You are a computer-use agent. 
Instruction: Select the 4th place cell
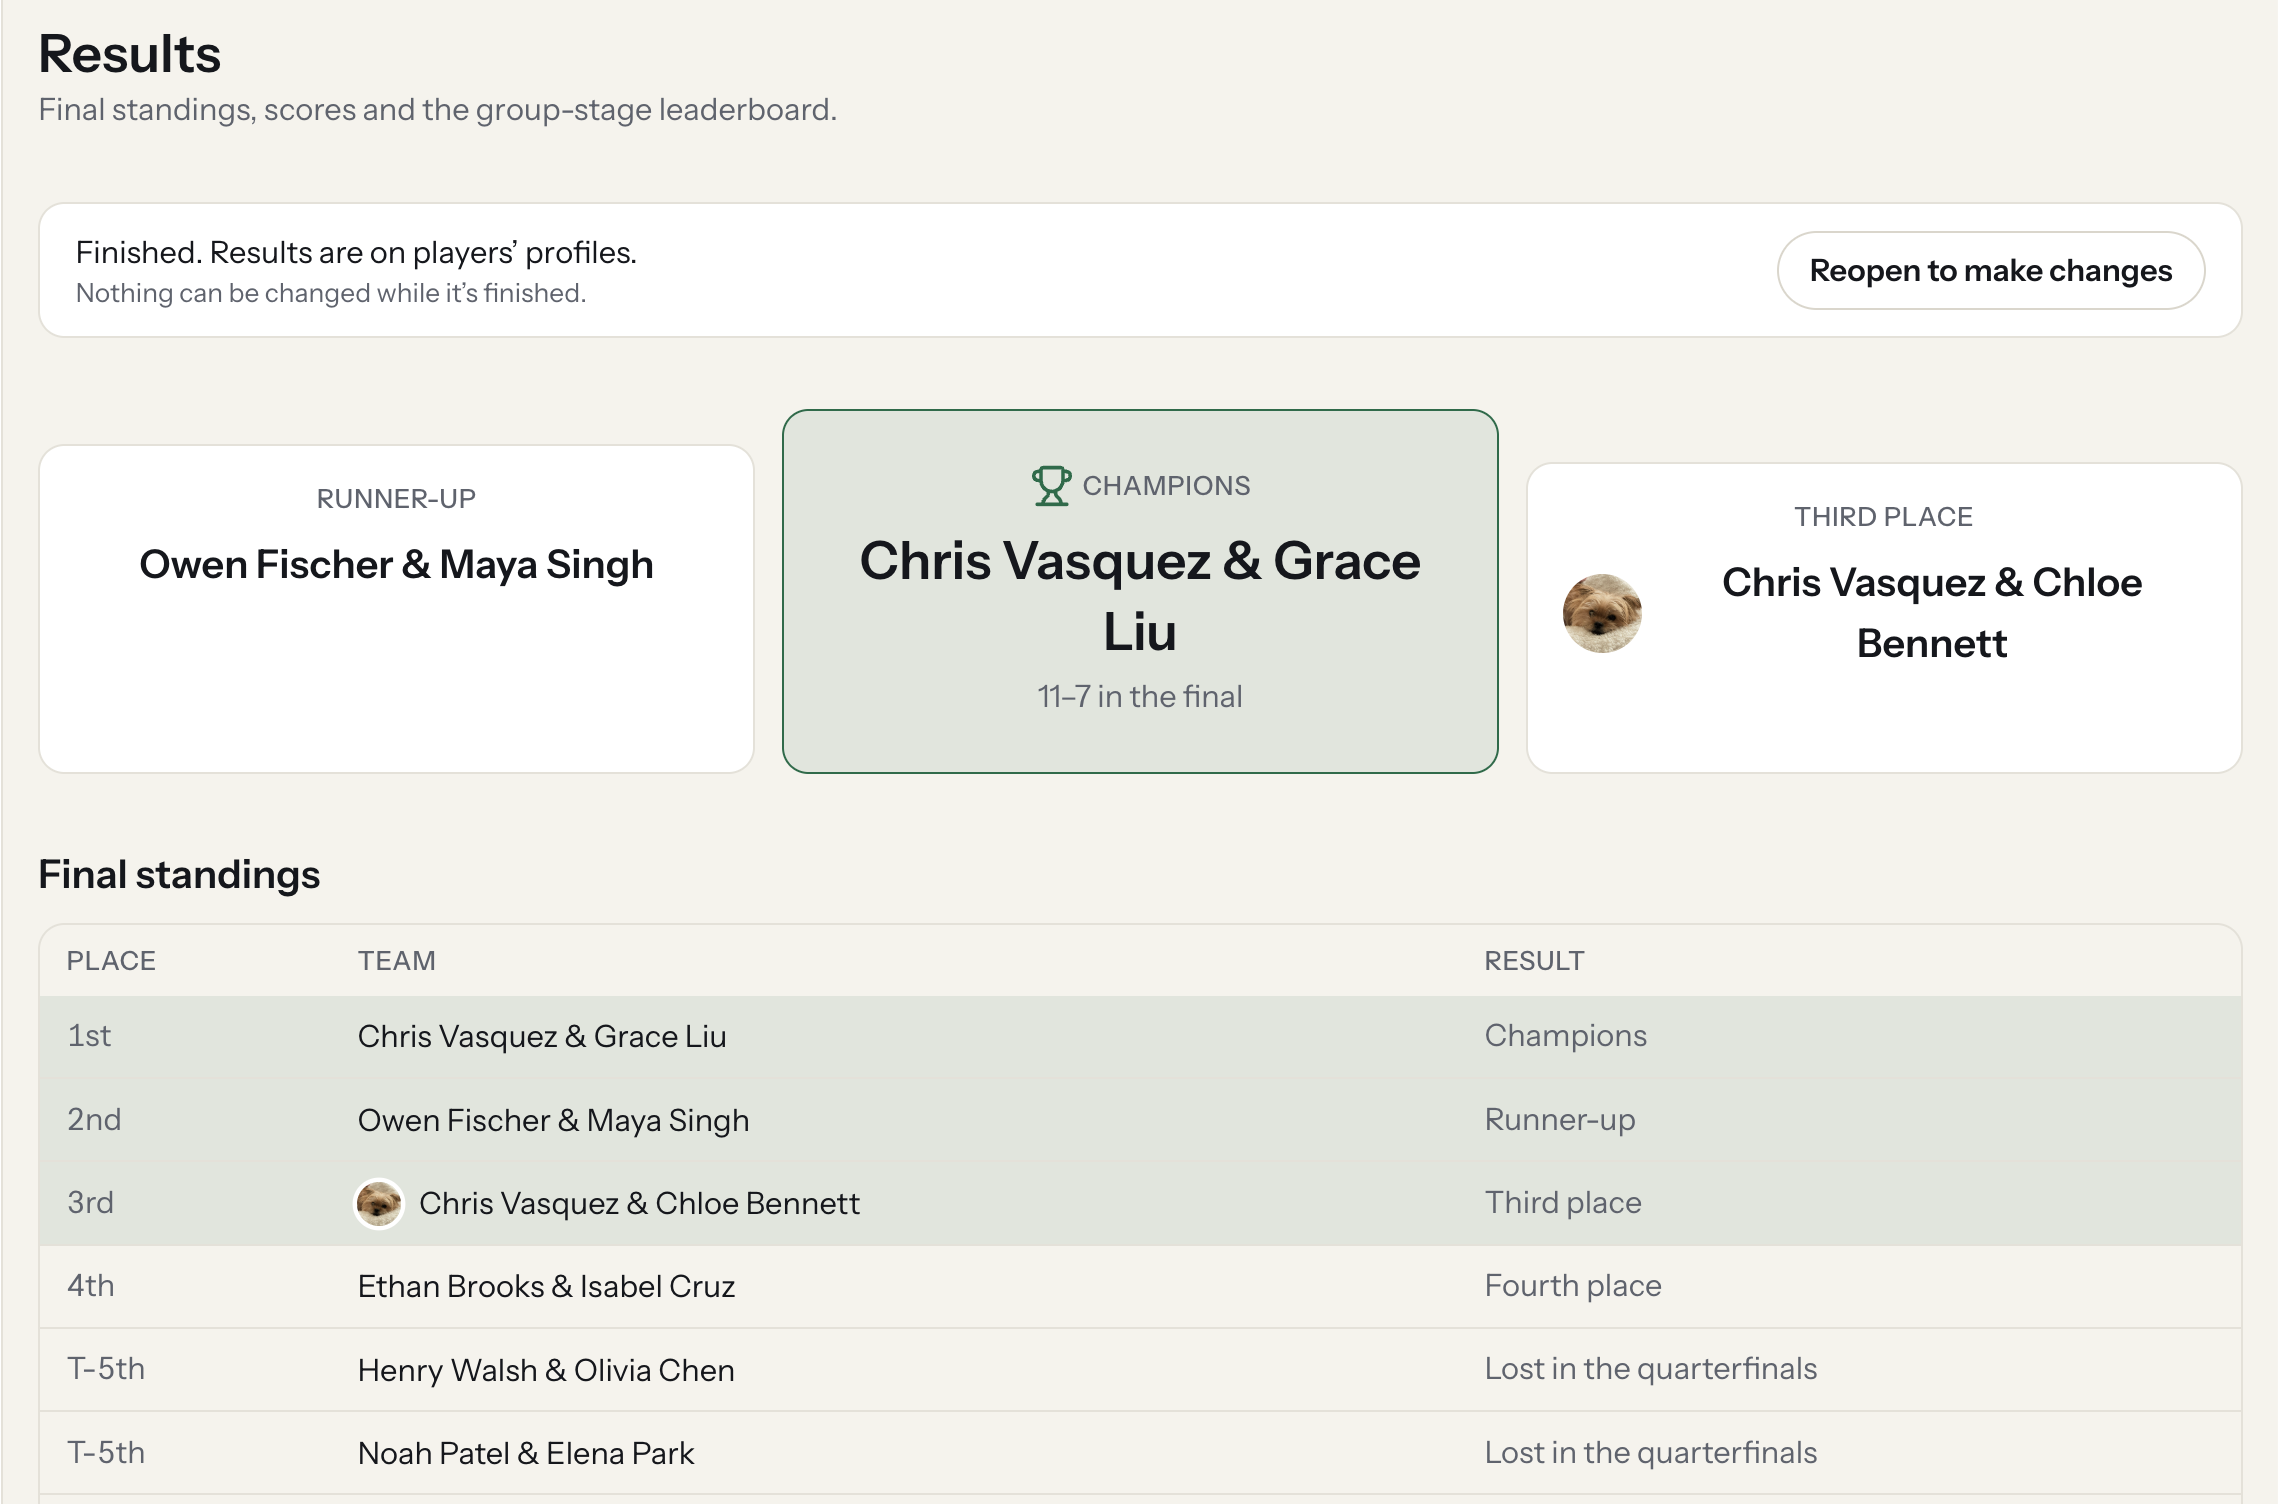[90, 1285]
